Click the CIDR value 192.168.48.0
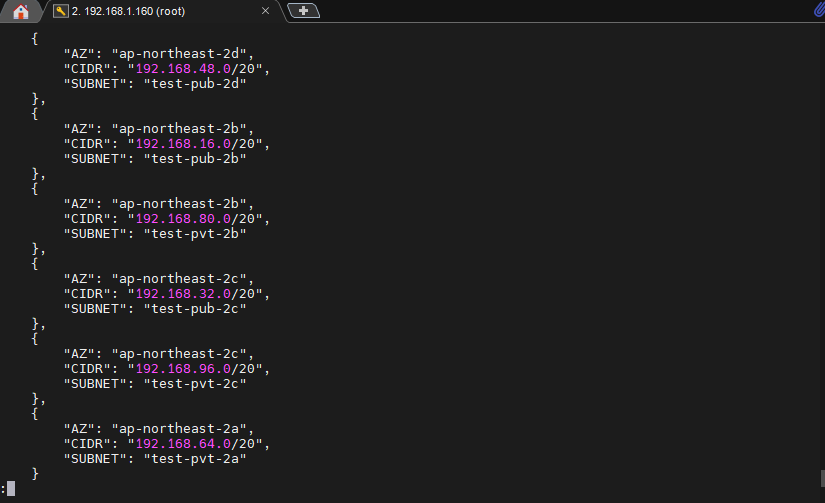Screen dimensions: 825x503 pos(183,69)
